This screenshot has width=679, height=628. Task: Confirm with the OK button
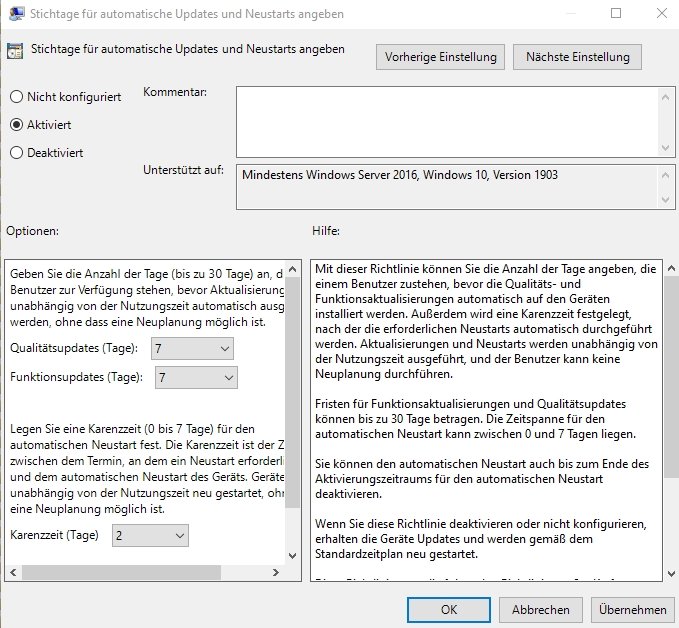pos(449,610)
